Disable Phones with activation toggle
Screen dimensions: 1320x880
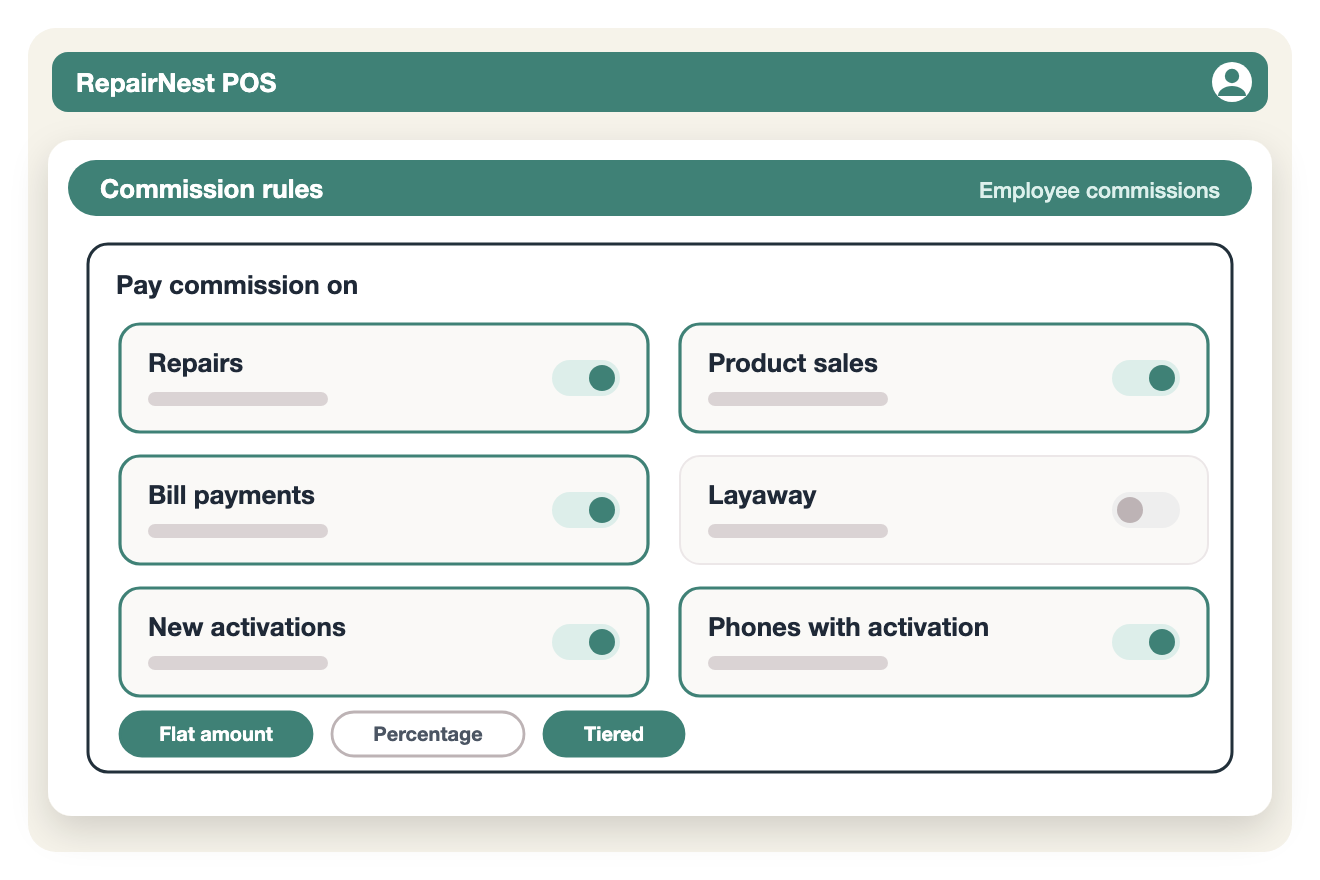(1146, 642)
